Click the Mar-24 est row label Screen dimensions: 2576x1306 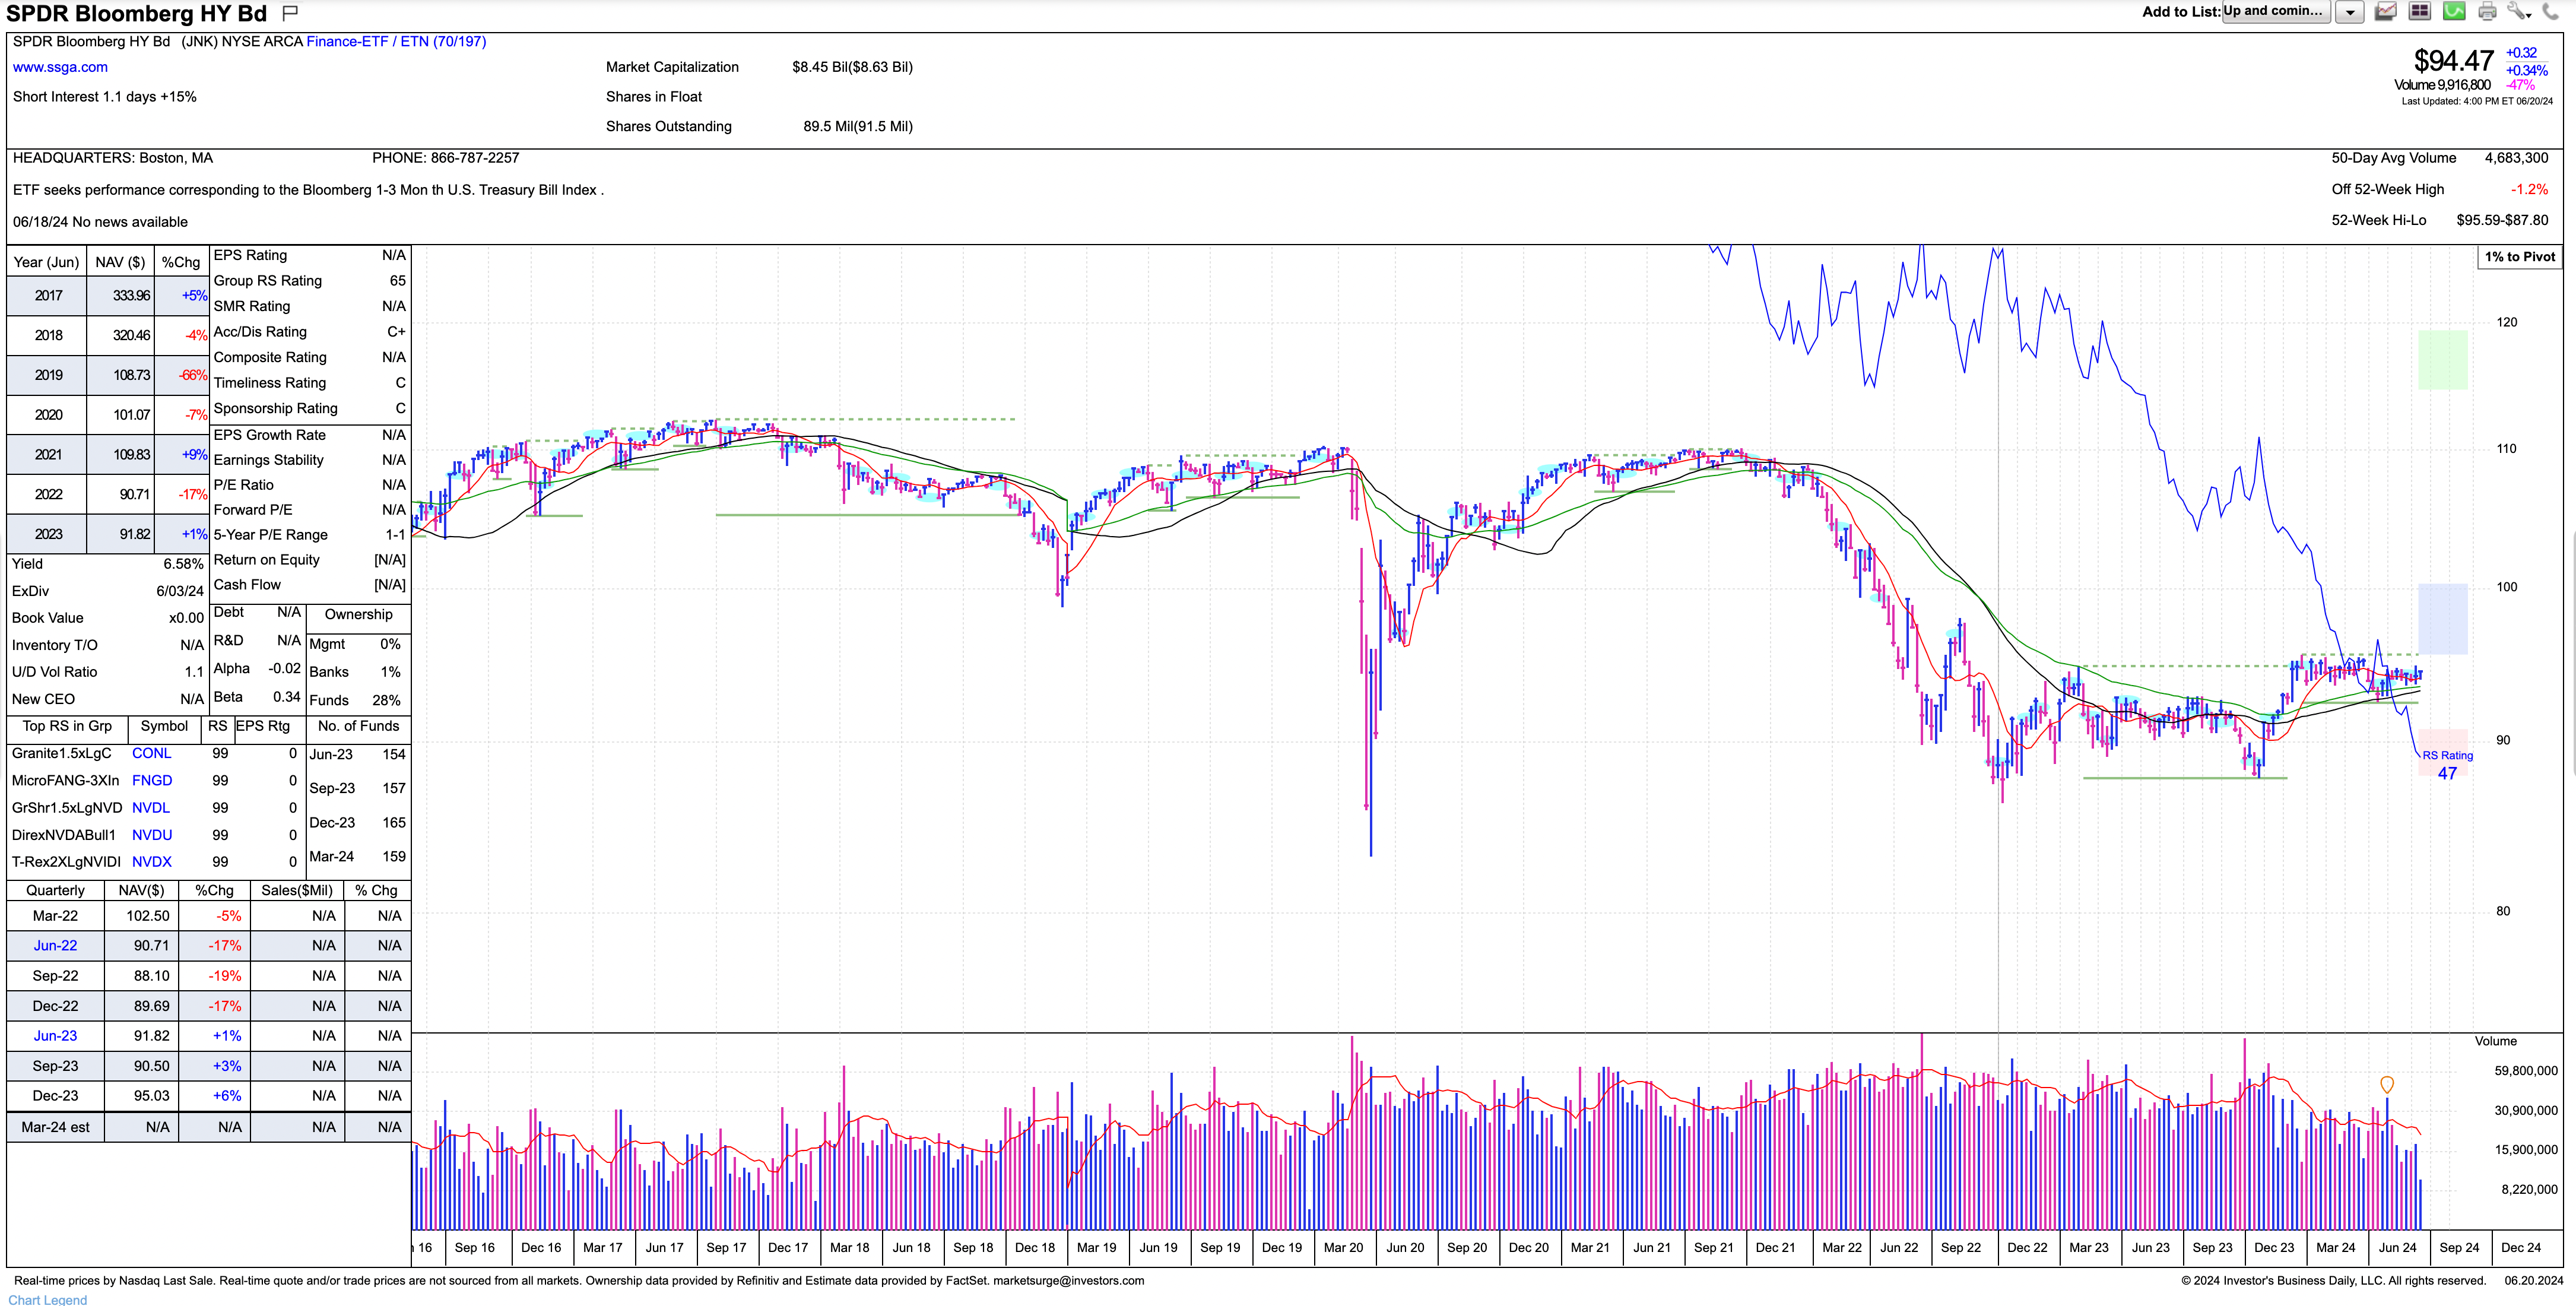click(55, 1127)
